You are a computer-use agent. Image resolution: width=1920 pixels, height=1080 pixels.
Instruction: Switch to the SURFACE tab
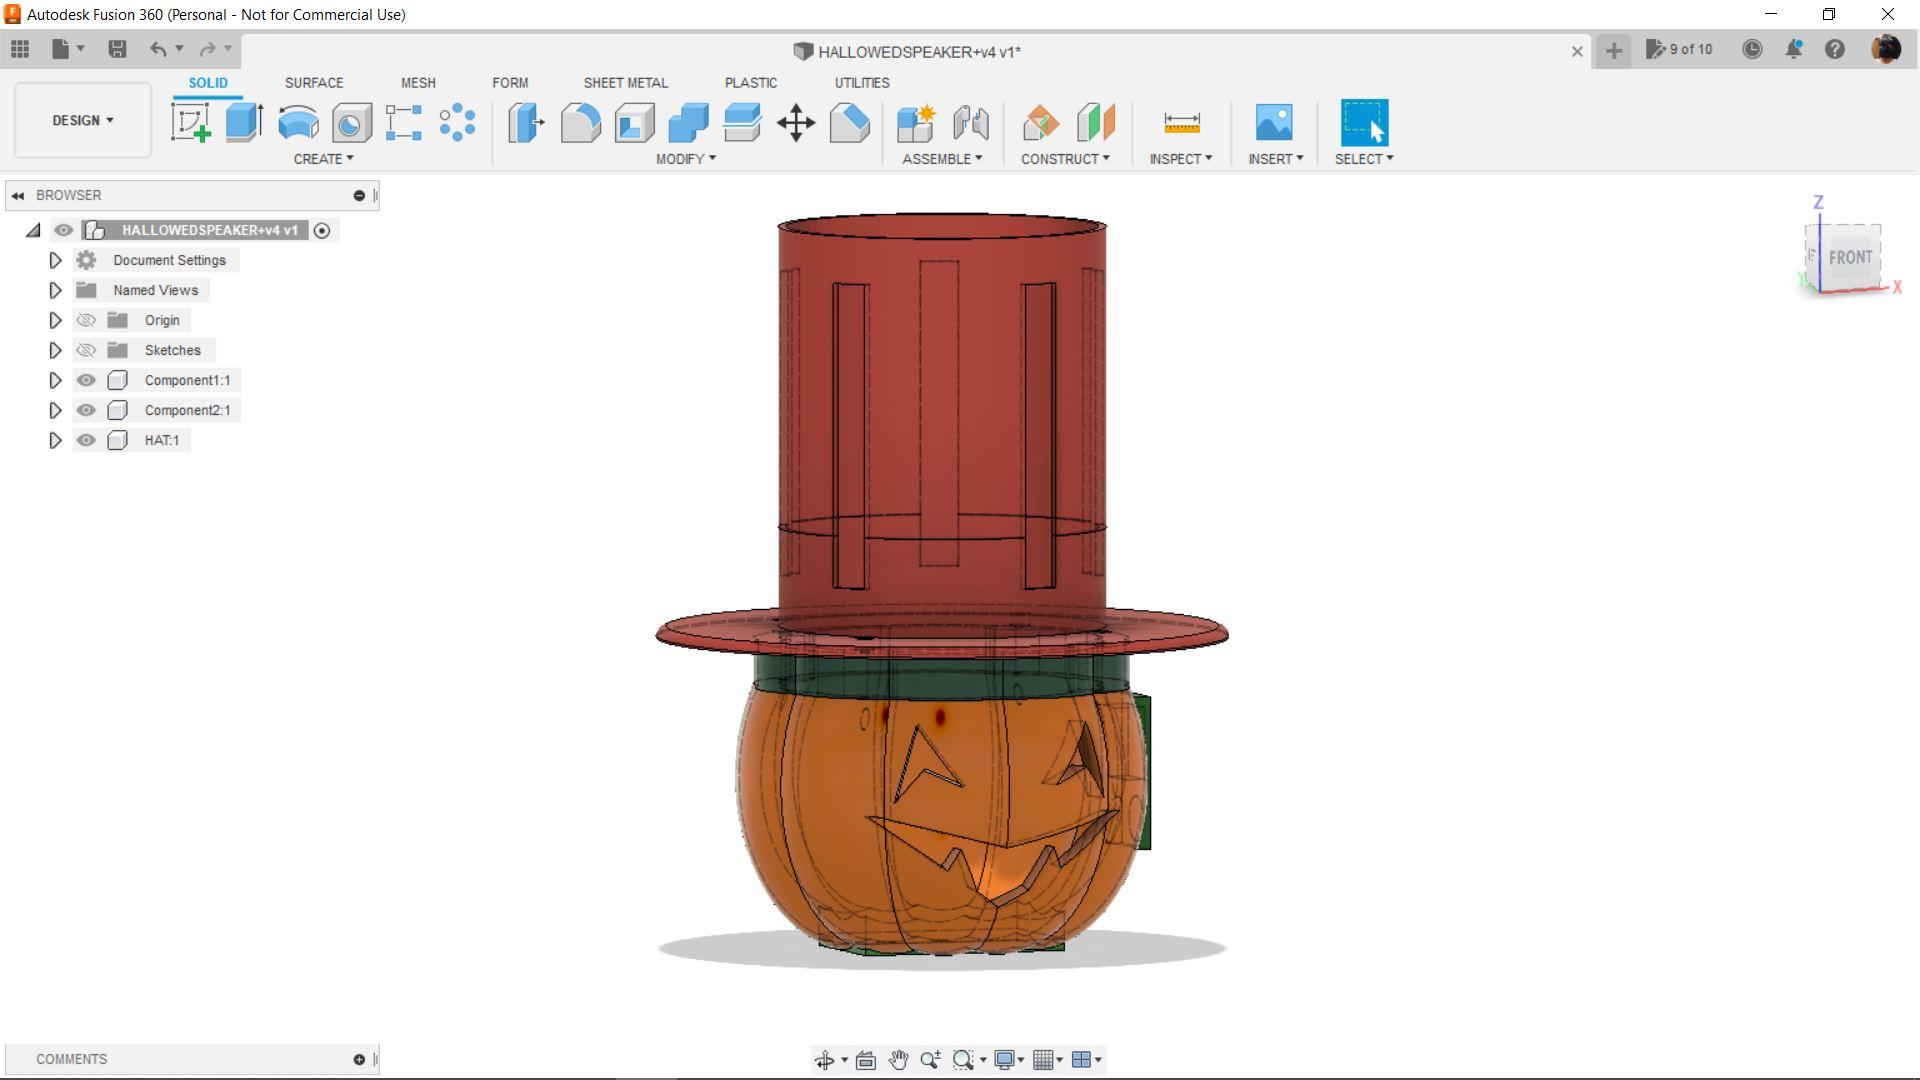click(x=313, y=83)
